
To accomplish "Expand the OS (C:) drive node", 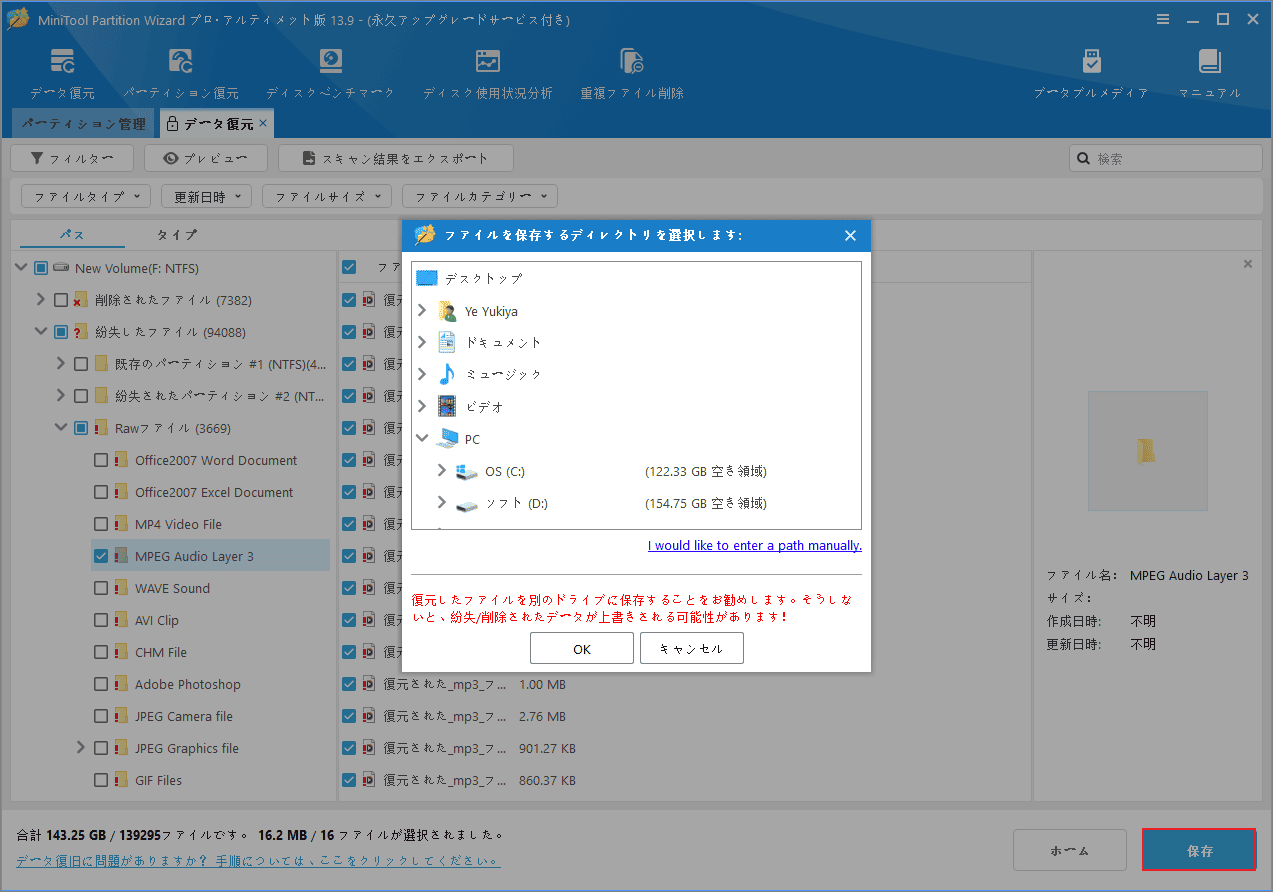I will coord(442,471).
